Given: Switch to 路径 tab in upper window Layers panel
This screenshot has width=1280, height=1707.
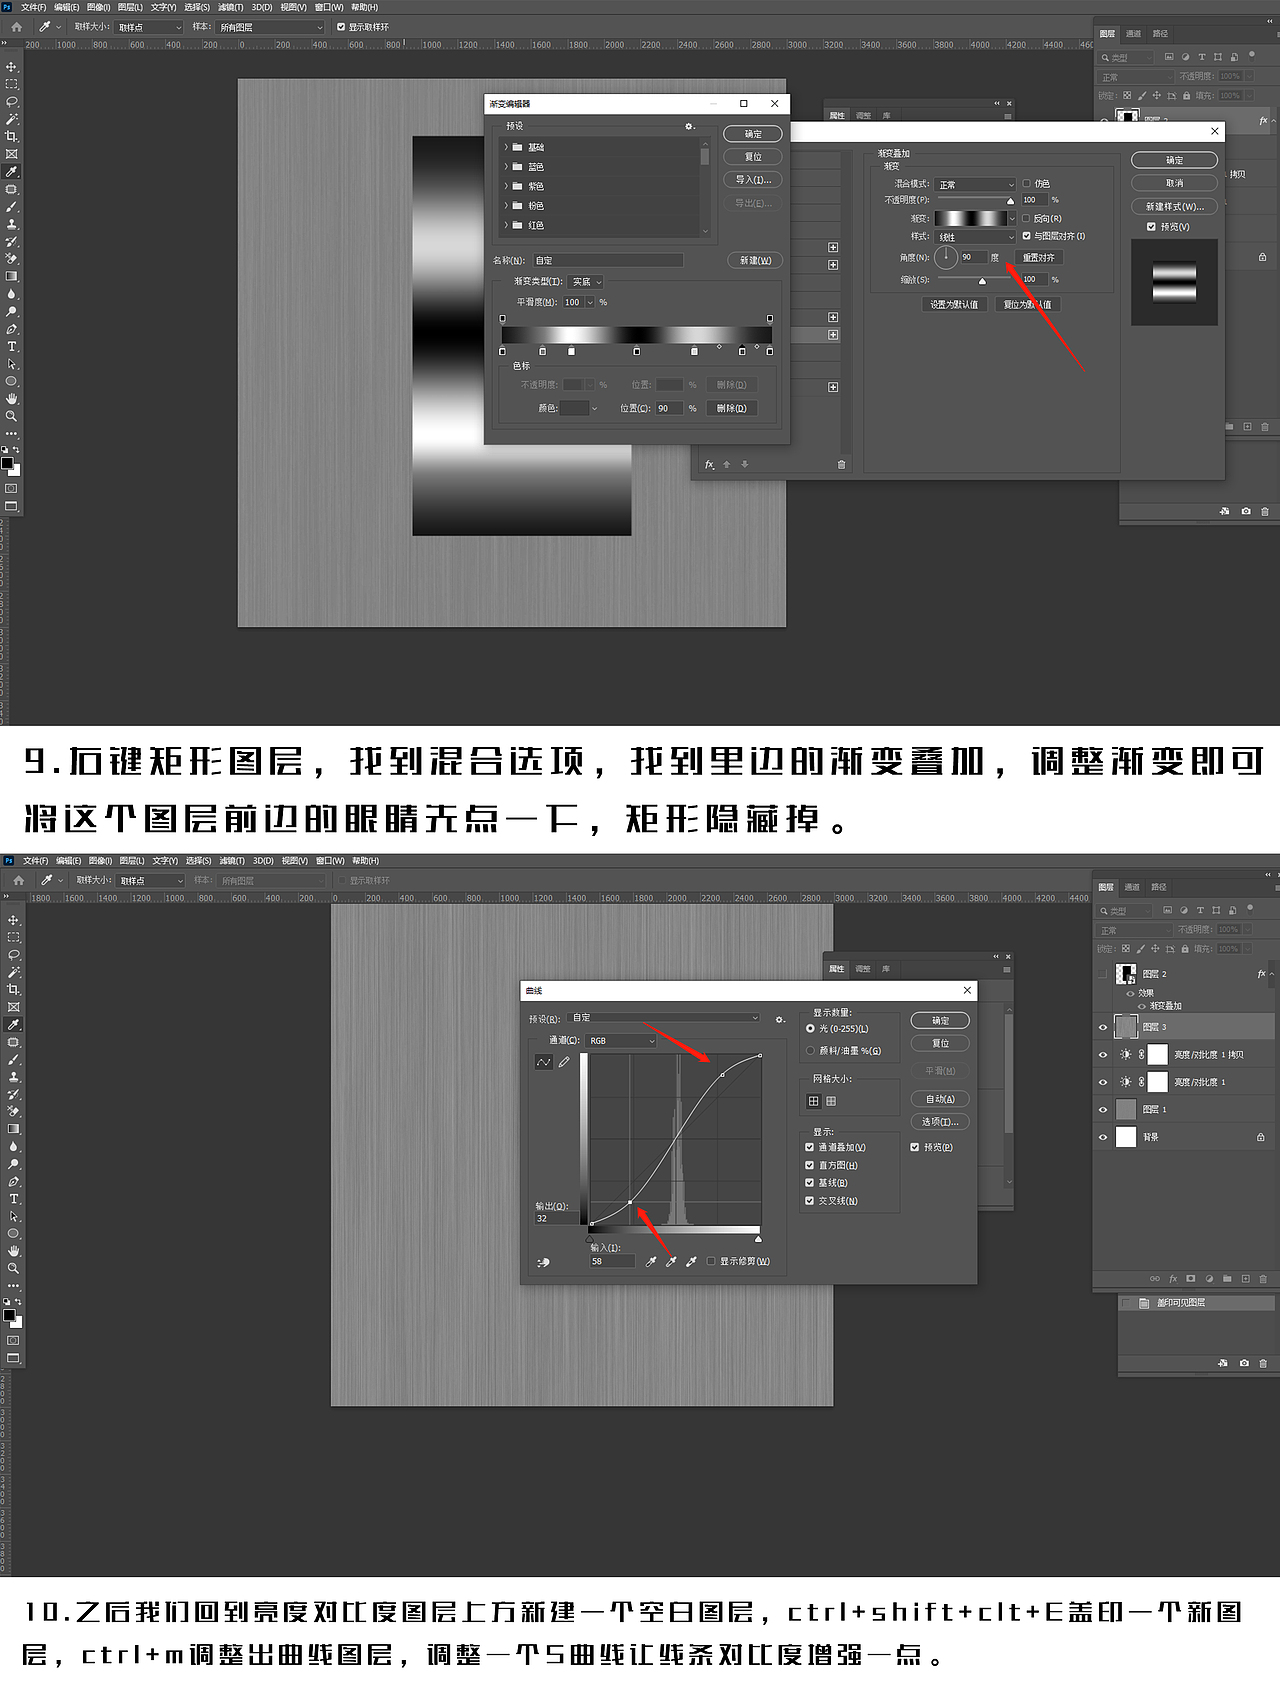Looking at the screenshot, I should click(1160, 33).
